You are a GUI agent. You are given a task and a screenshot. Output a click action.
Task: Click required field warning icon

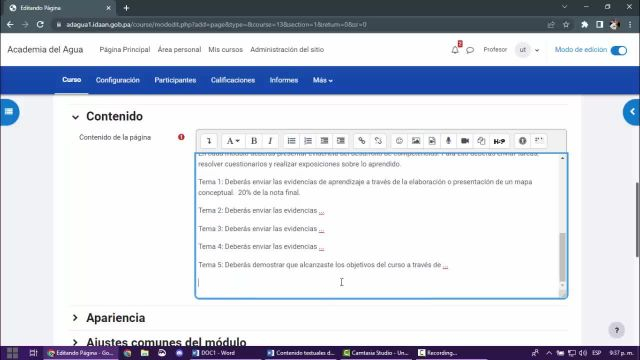click(x=181, y=137)
